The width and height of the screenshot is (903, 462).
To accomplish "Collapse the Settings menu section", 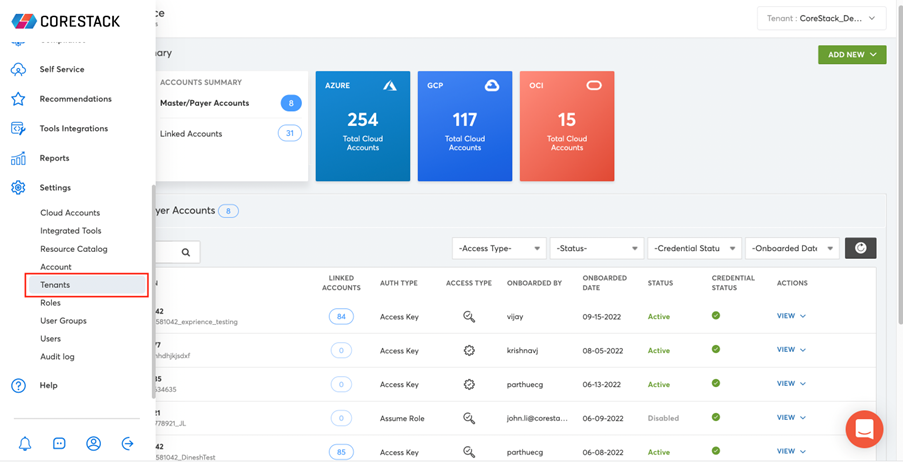I will (x=55, y=188).
